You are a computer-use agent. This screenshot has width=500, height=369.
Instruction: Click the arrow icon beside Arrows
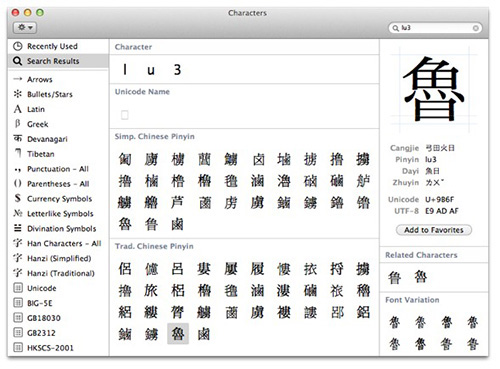(x=17, y=79)
